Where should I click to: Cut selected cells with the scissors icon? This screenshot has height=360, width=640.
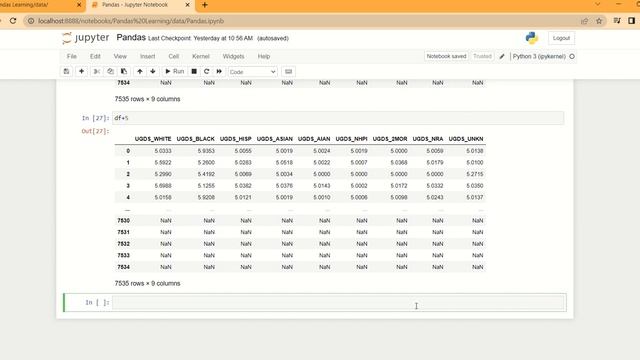[x=97, y=71]
